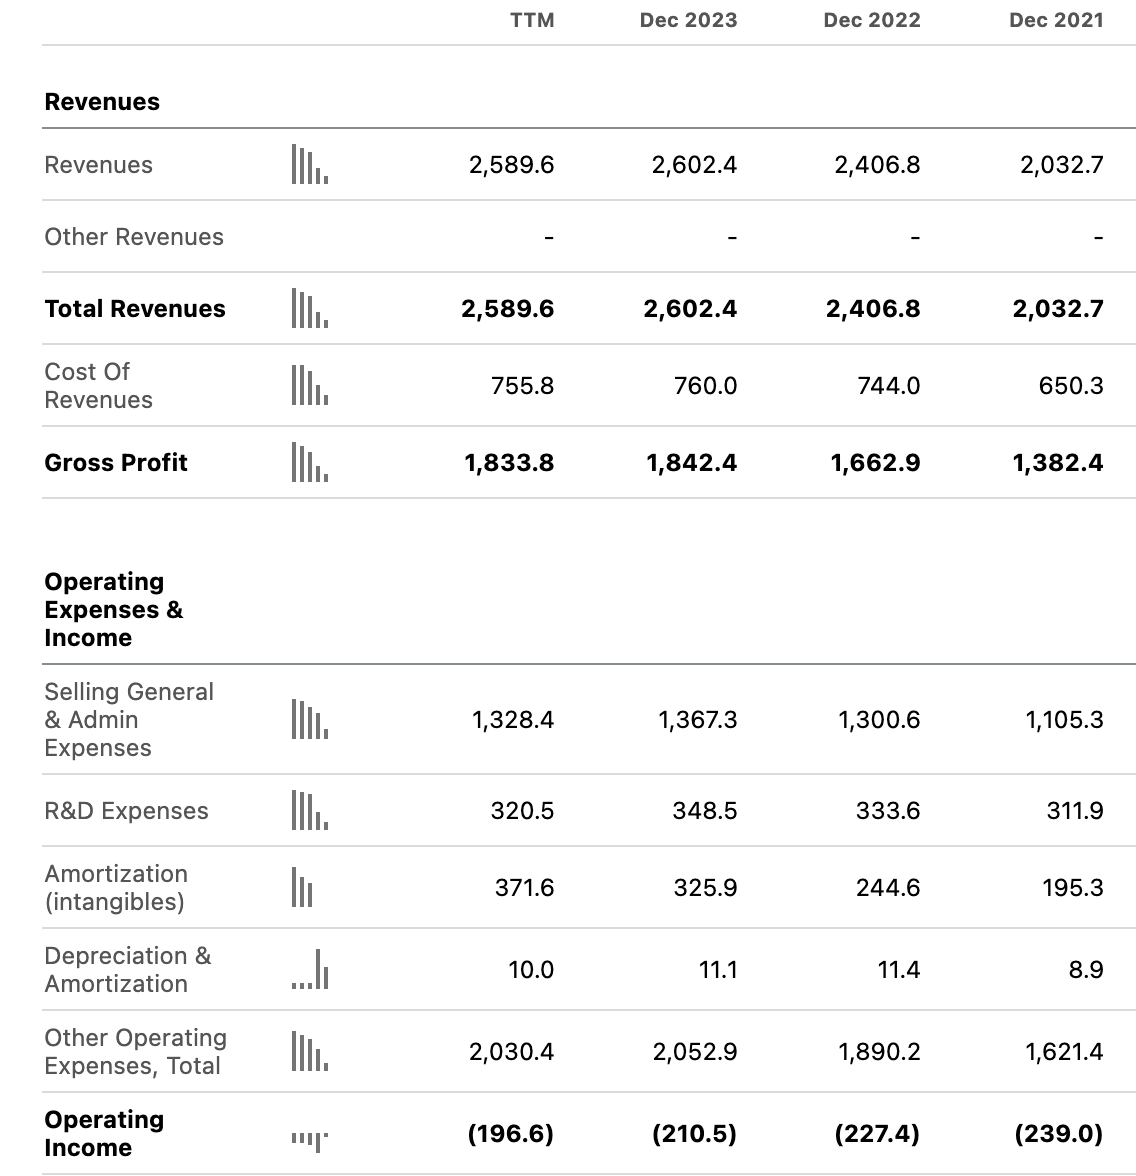Click the Revenues row sparkline chart icon

[309, 165]
